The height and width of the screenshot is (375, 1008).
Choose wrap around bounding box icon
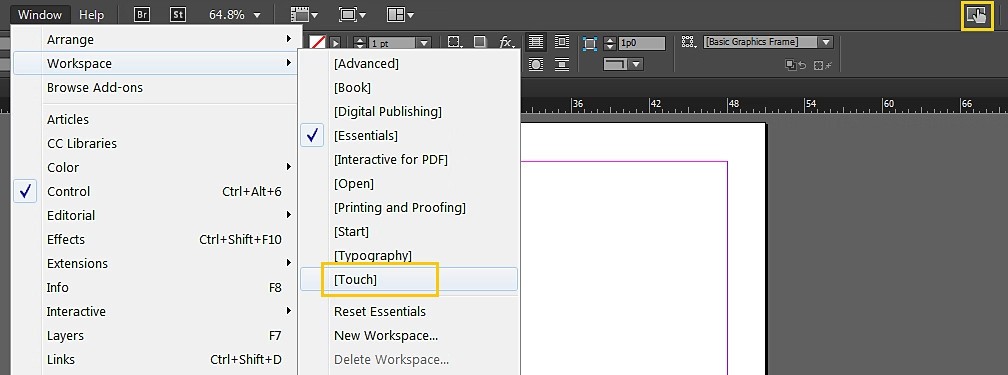point(562,42)
